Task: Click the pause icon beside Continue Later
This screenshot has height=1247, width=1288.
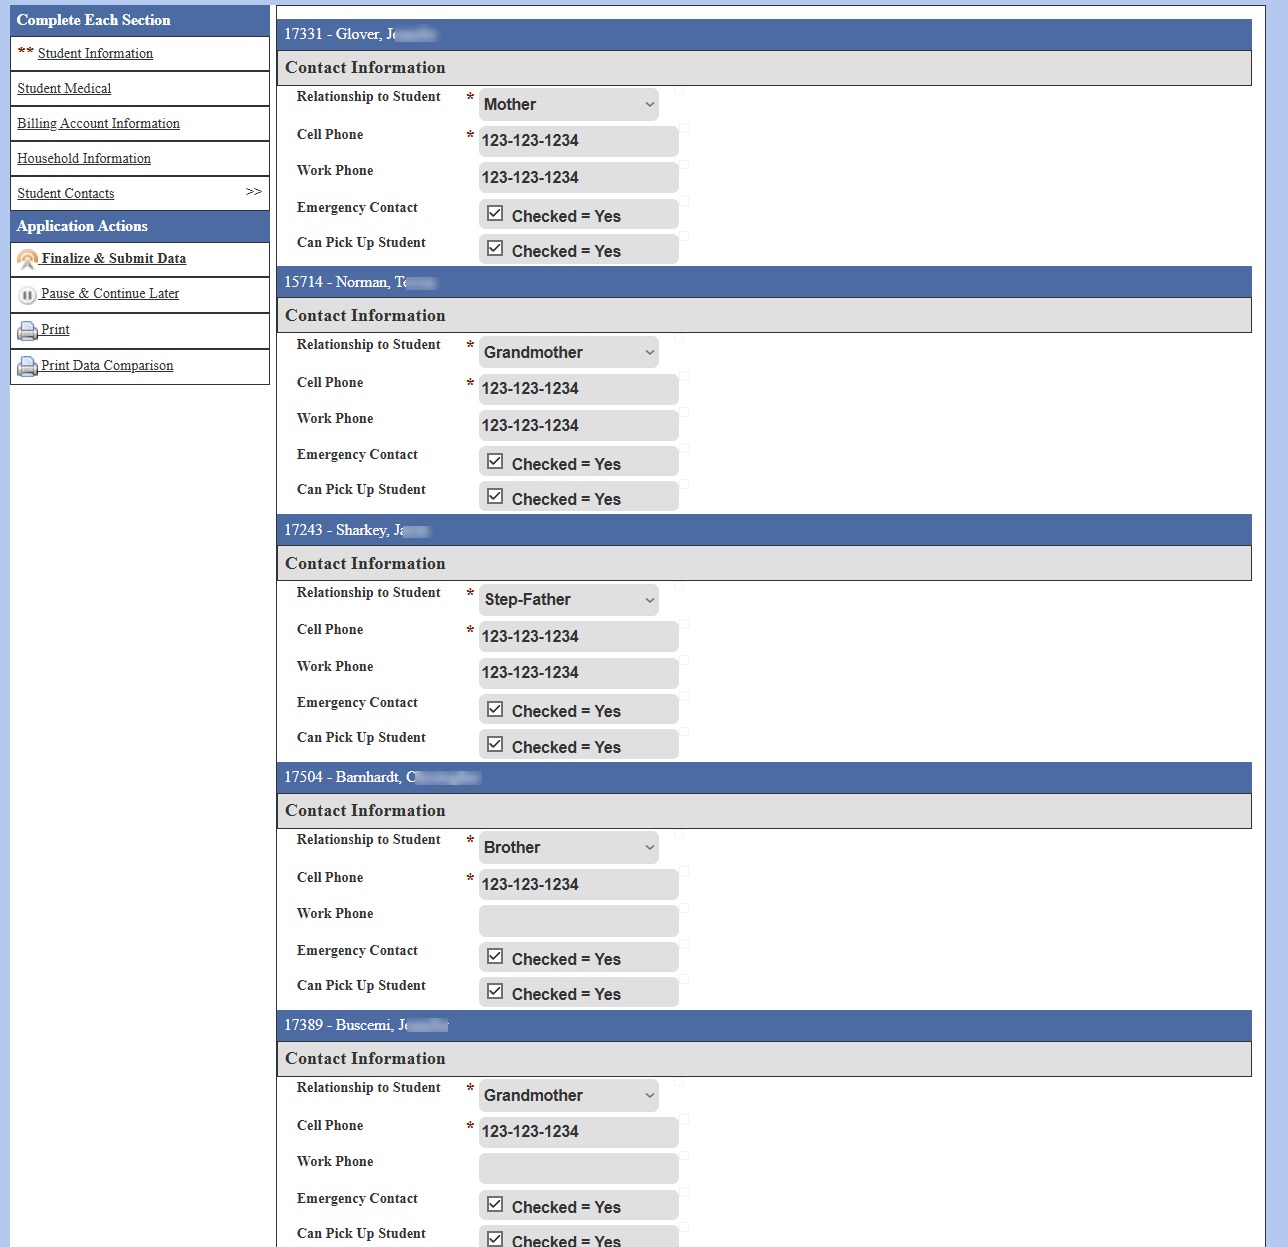Action: pyautogui.click(x=28, y=295)
